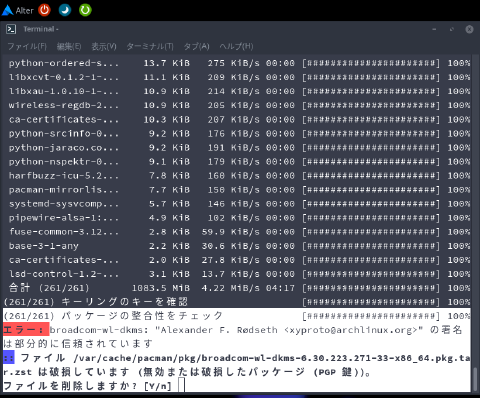
Task: Open the タブ(A) menu
Action: (196, 46)
